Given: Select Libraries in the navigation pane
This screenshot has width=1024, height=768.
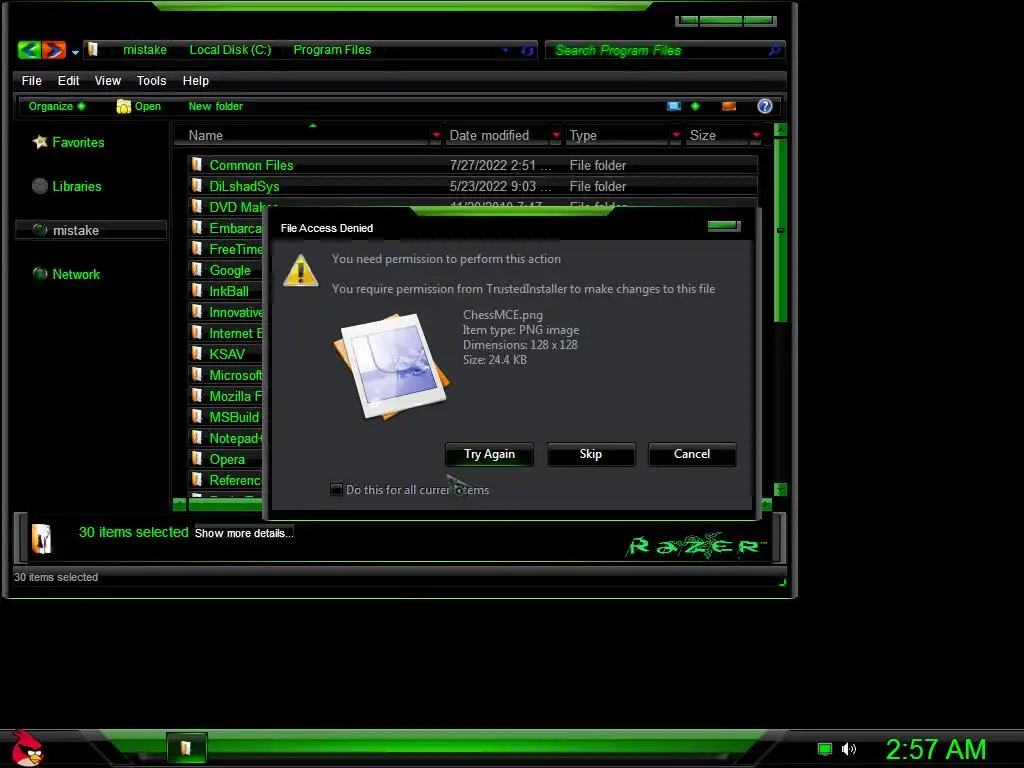Looking at the screenshot, I should click(67, 187).
